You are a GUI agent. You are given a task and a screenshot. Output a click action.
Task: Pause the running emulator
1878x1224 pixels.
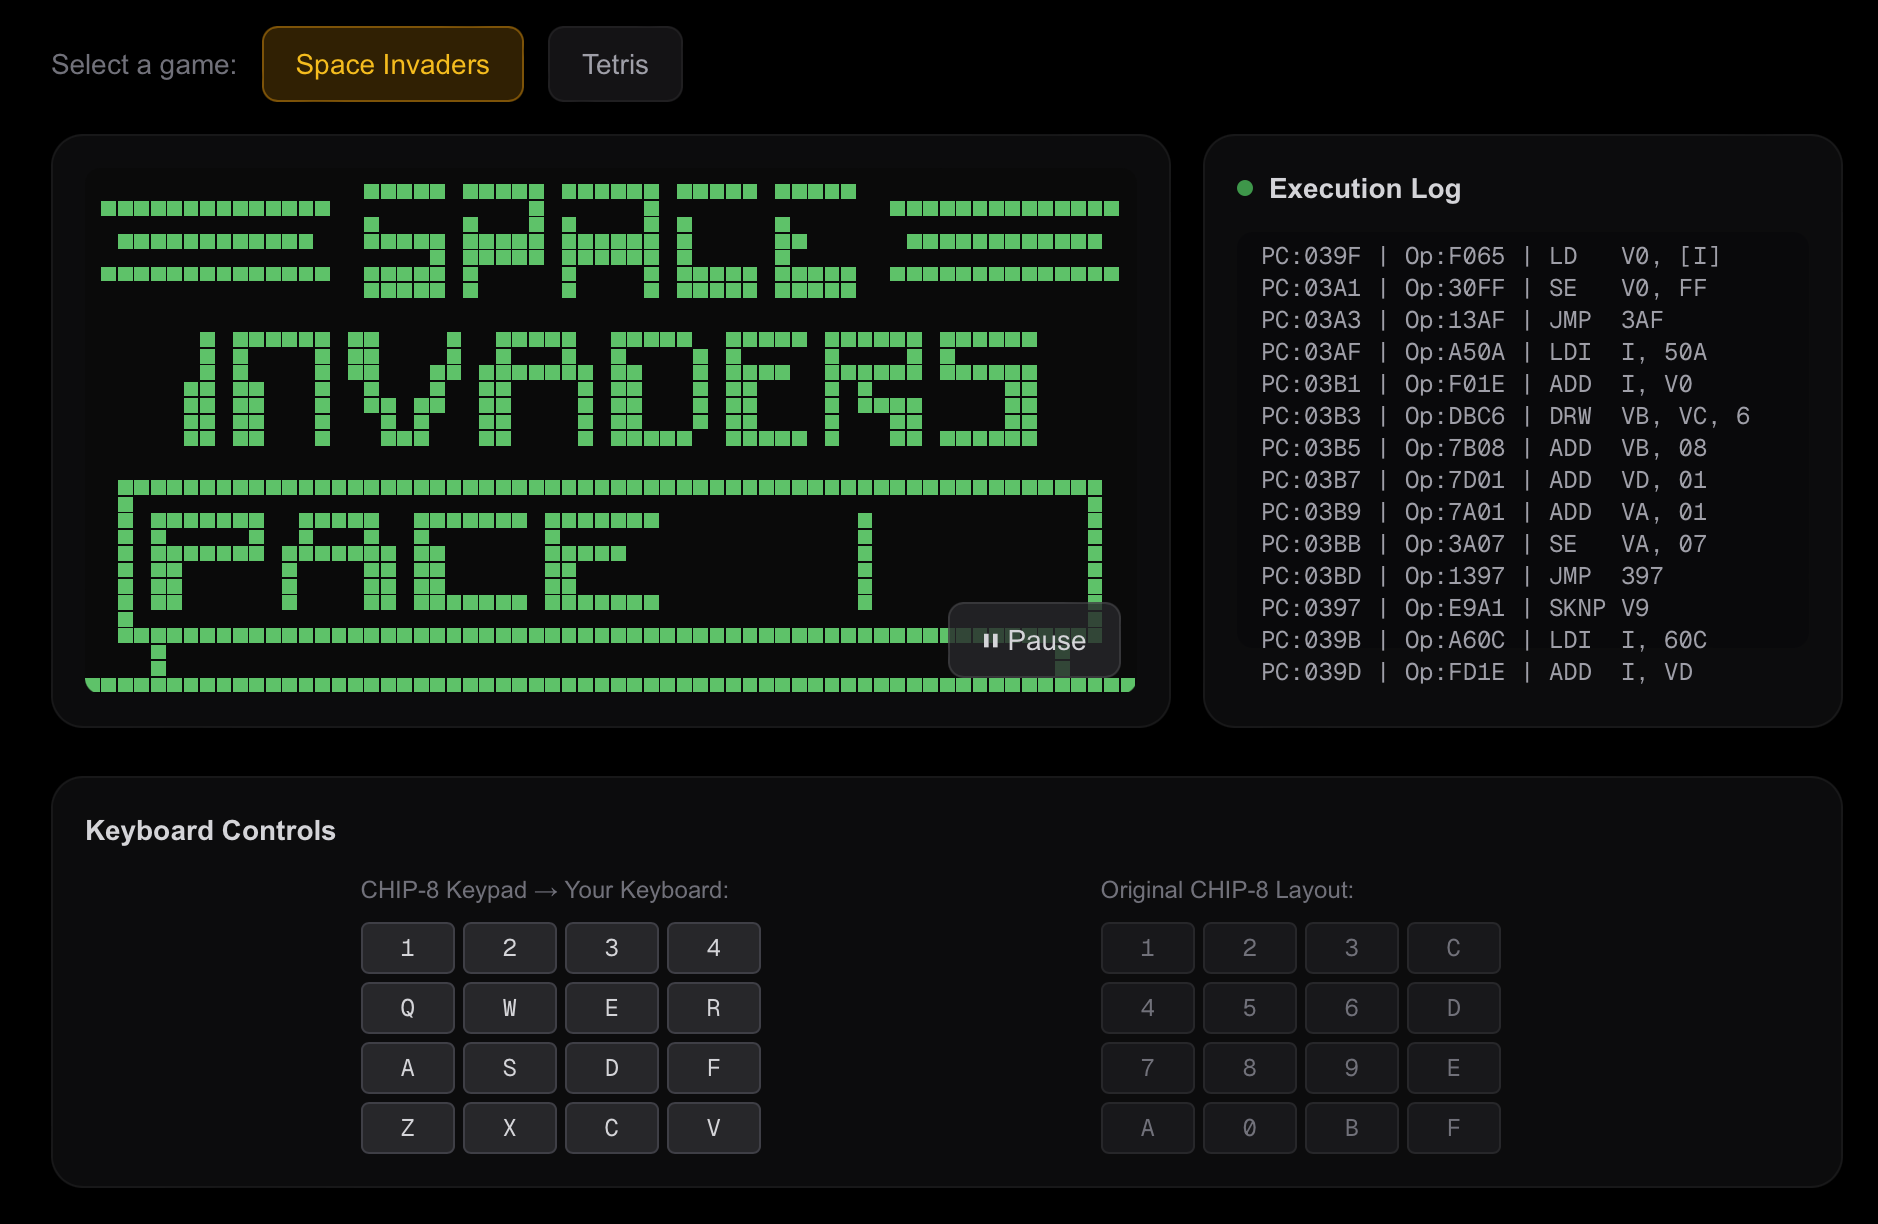point(1033,640)
